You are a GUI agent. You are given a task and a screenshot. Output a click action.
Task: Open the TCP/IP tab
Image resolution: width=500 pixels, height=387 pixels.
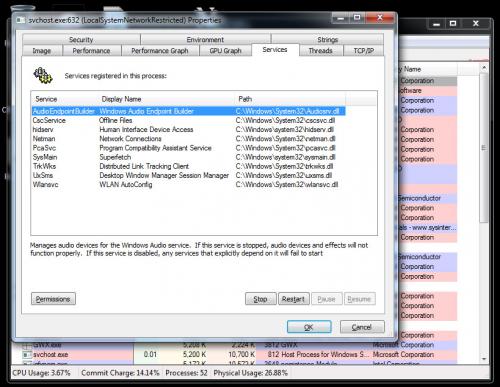[364, 51]
